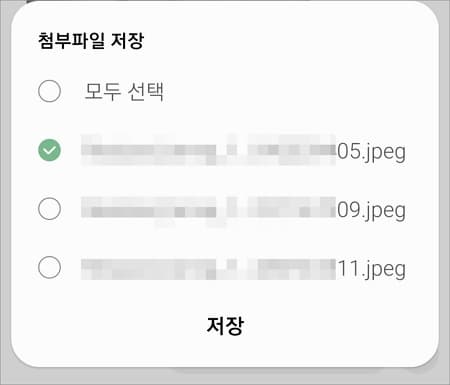Click the 모두 선택 text label
Image resolution: width=450 pixels, height=385 pixels.
click(124, 91)
